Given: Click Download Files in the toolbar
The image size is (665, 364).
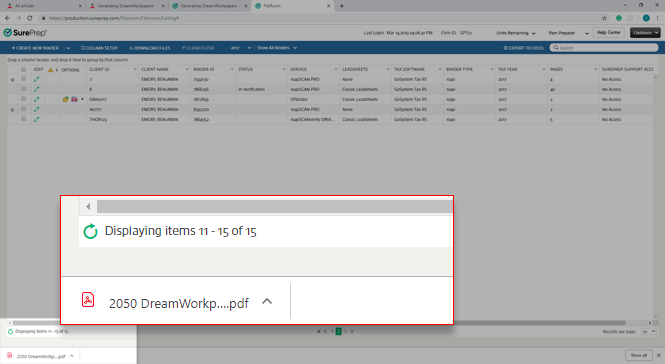Looking at the screenshot, I should coord(149,48).
